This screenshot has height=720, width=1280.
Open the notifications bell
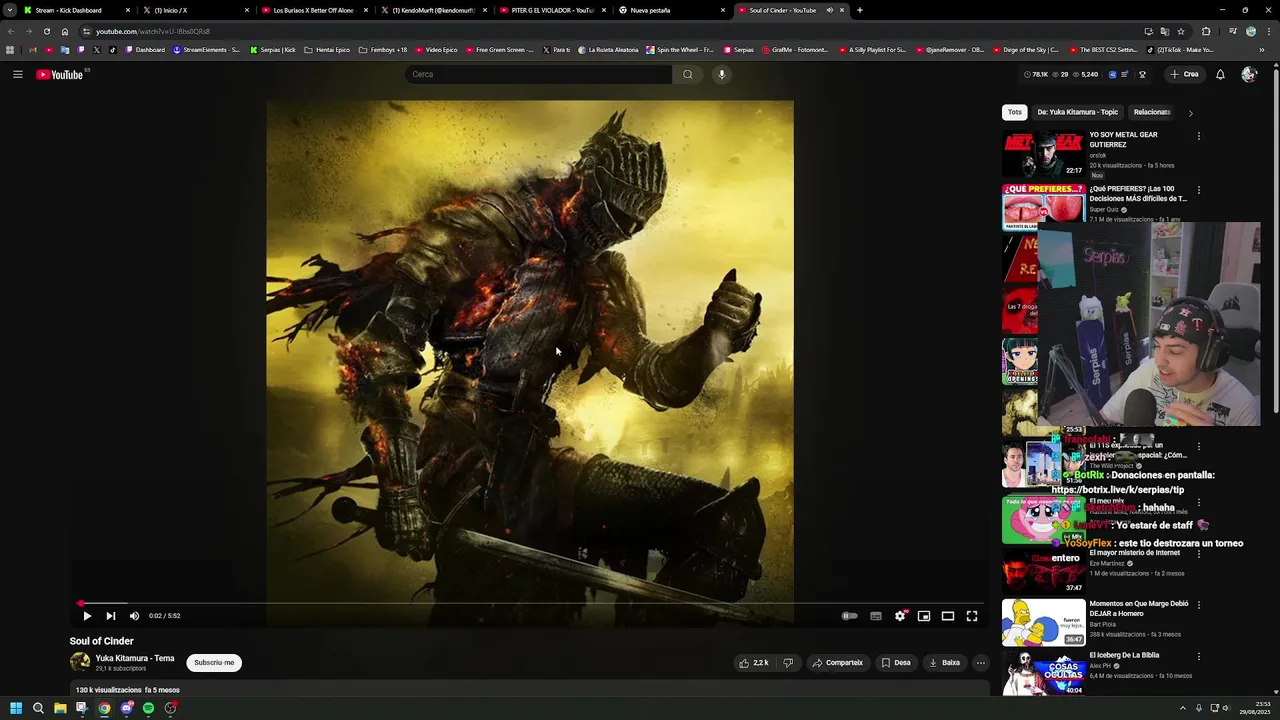1220,74
